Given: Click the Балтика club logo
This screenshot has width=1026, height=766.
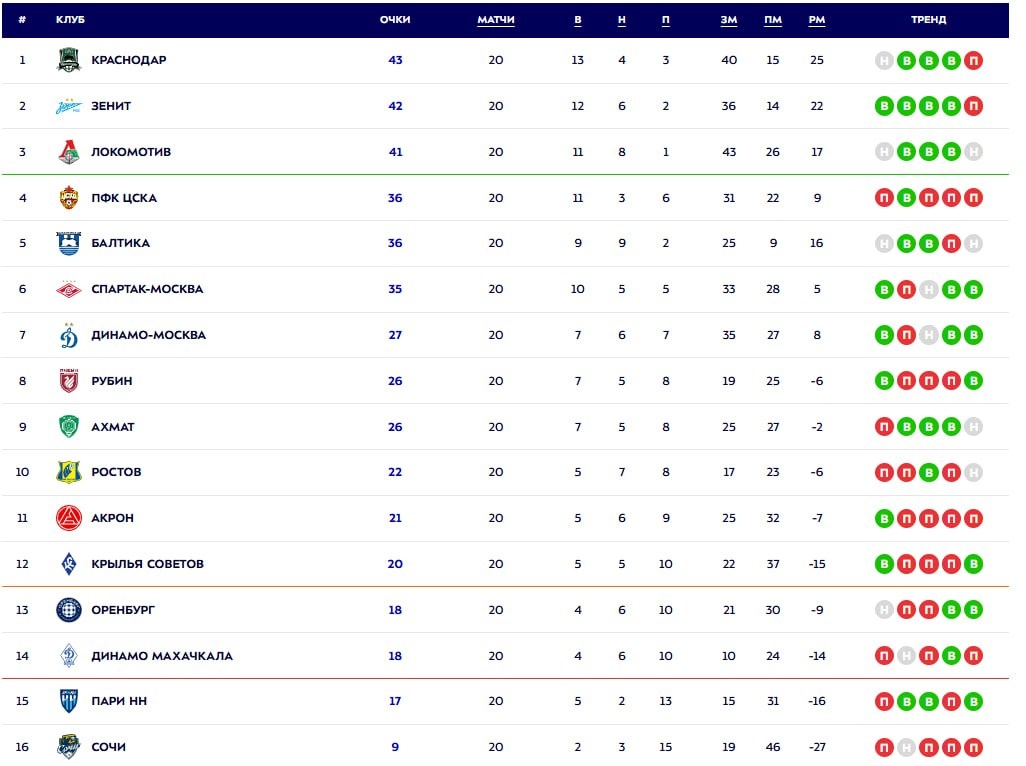Looking at the screenshot, I should pyautogui.click(x=68, y=243).
